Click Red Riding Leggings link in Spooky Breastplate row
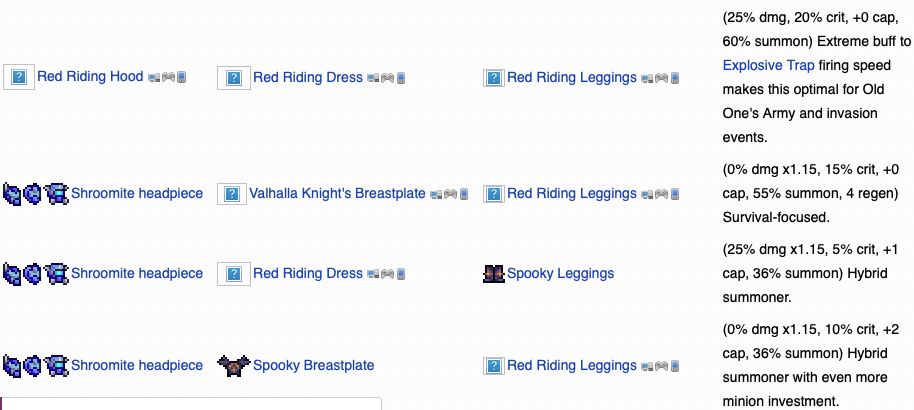This screenshot has height=410, width=914. [x=571, y=365]
